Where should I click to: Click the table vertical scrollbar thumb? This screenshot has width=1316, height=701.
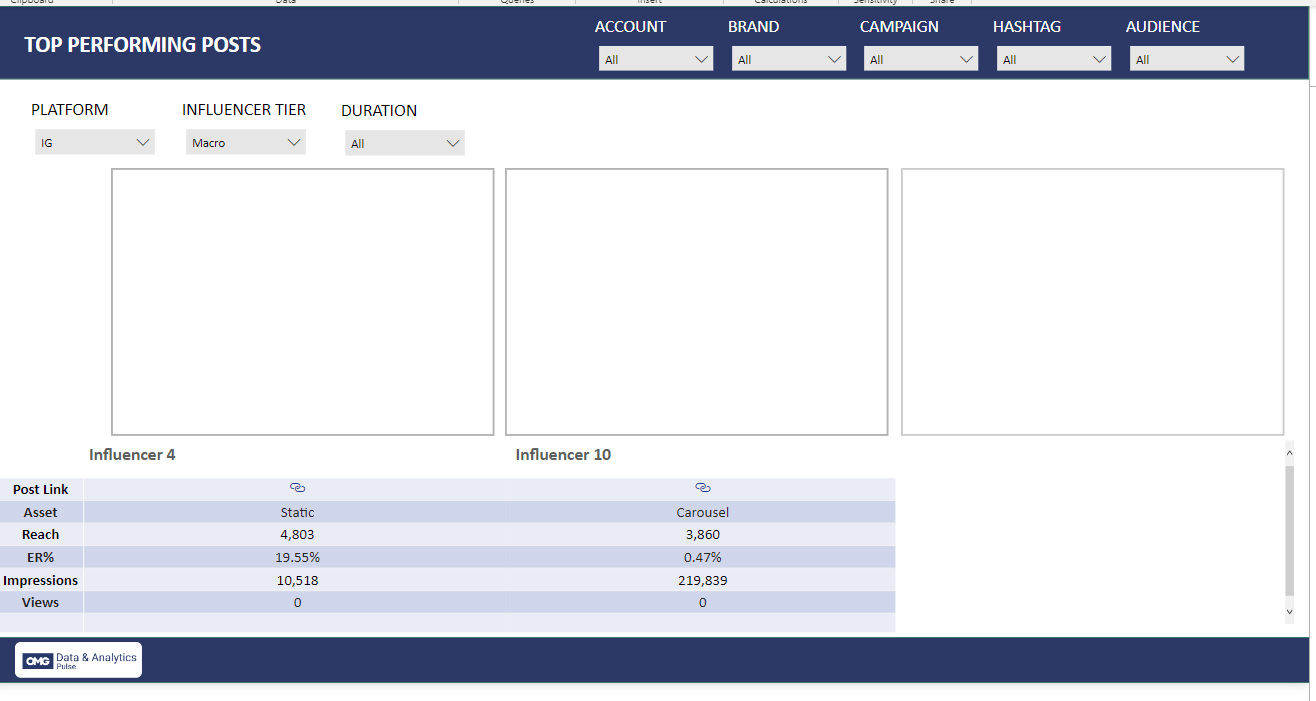1289,530
